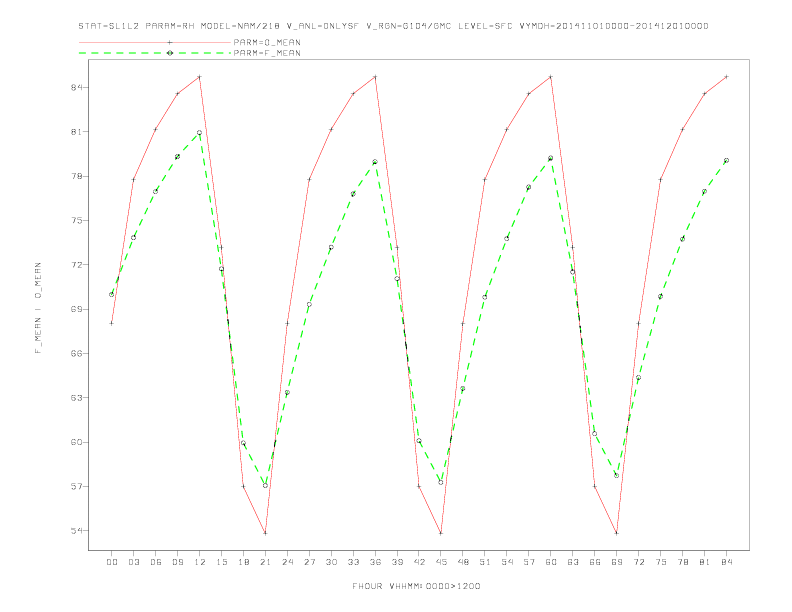Click the PARM=F_MEAN legend label
This screenshot has width=792, height=612.
[x=267, y=53]
